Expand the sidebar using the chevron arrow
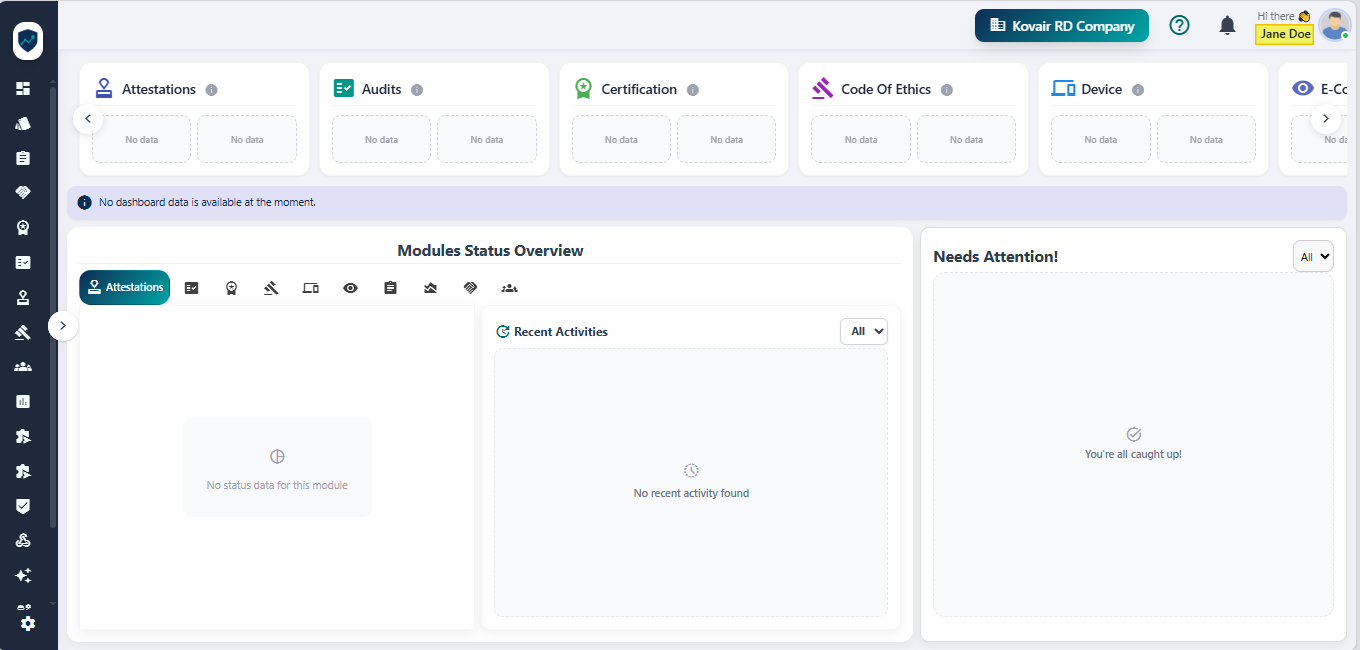 (63, 325)
